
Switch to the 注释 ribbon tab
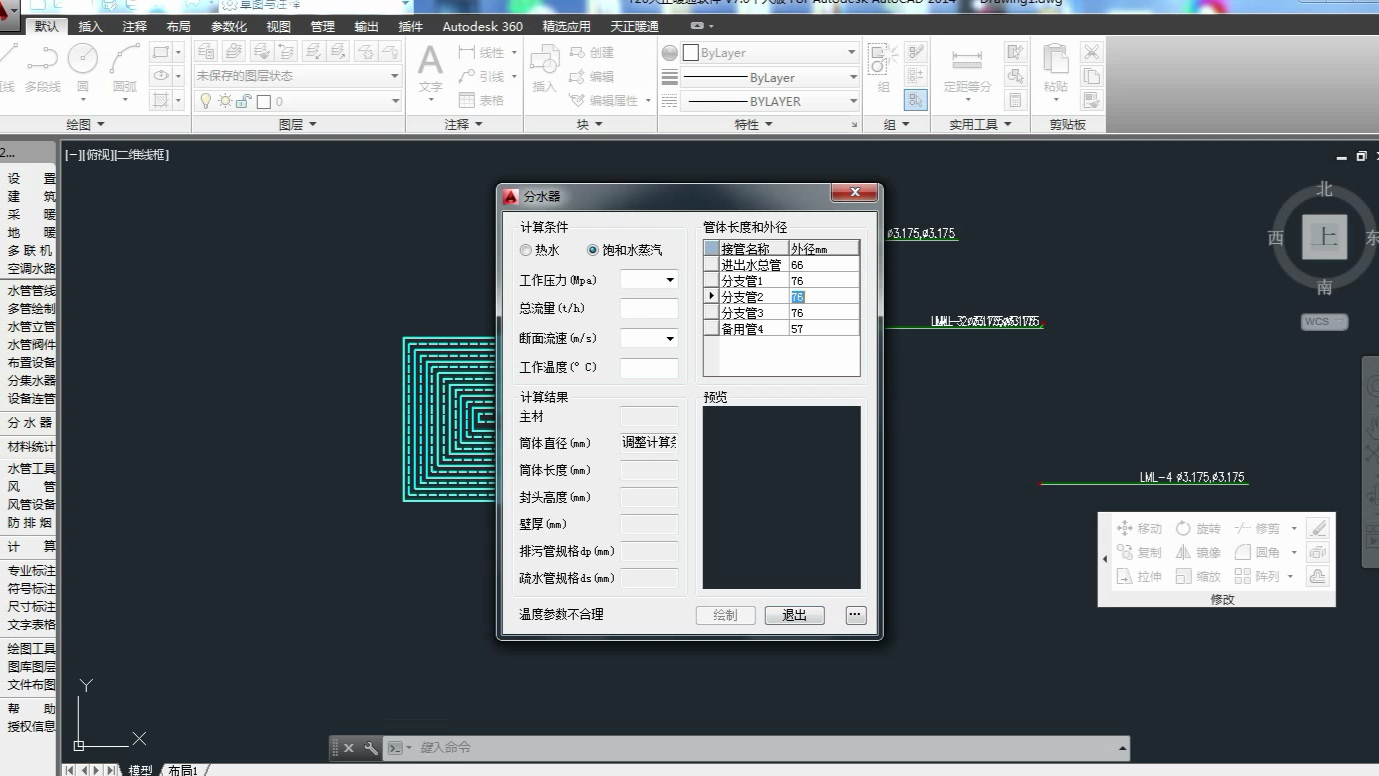[134, 26]
